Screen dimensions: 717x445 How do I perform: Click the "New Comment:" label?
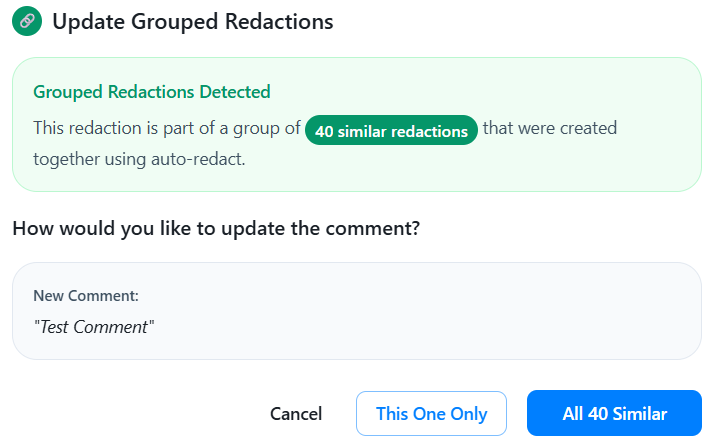pos(86,296)
